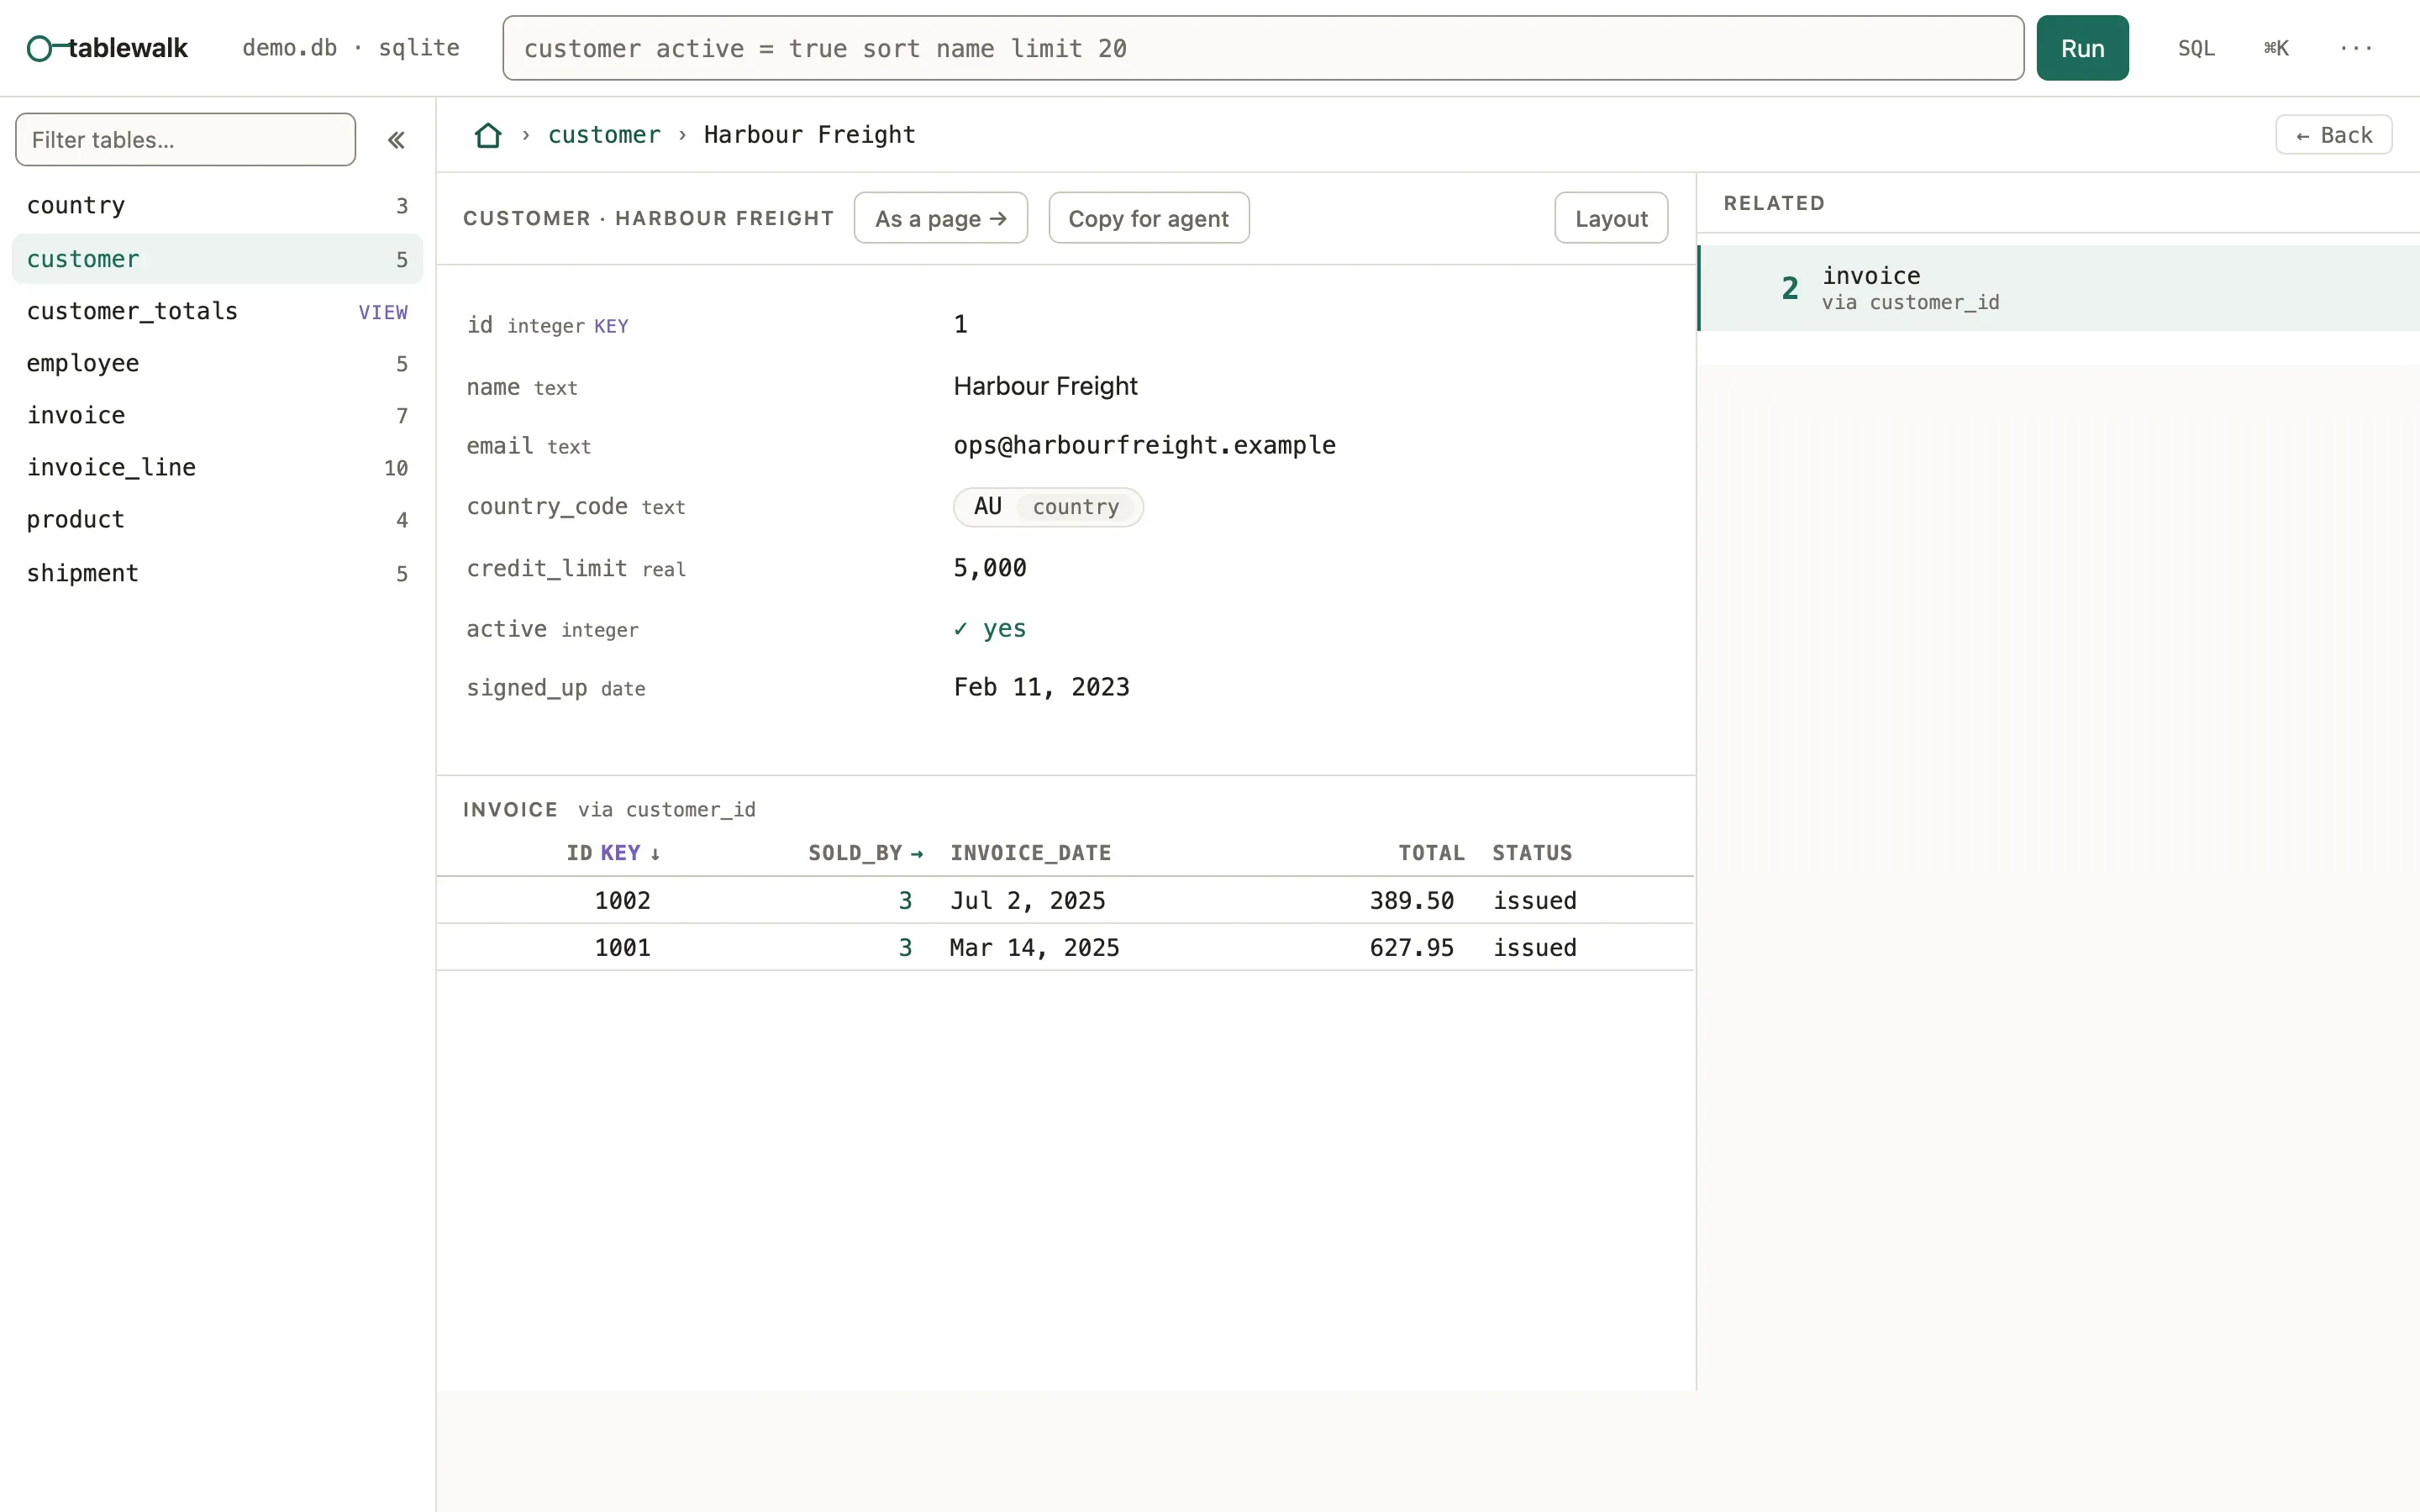This screenshot has height=1512, width=2420.
Task: Collapse the sidebar with double-chevron icon
Action: (396, 140)
